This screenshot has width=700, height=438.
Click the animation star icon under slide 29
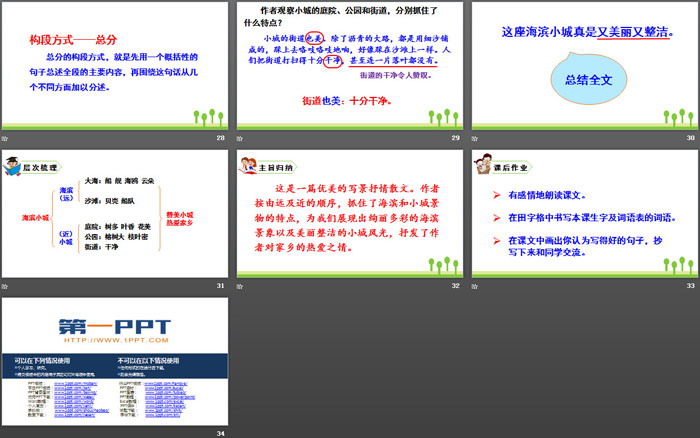pos(240,138)
